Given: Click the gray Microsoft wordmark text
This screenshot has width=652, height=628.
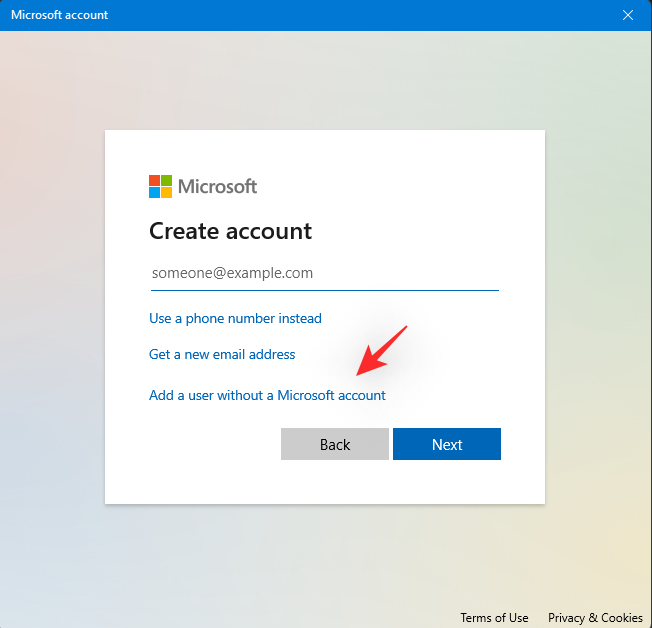Looking at the screenshot, I should pyautogui.click(x=217, y=186).
